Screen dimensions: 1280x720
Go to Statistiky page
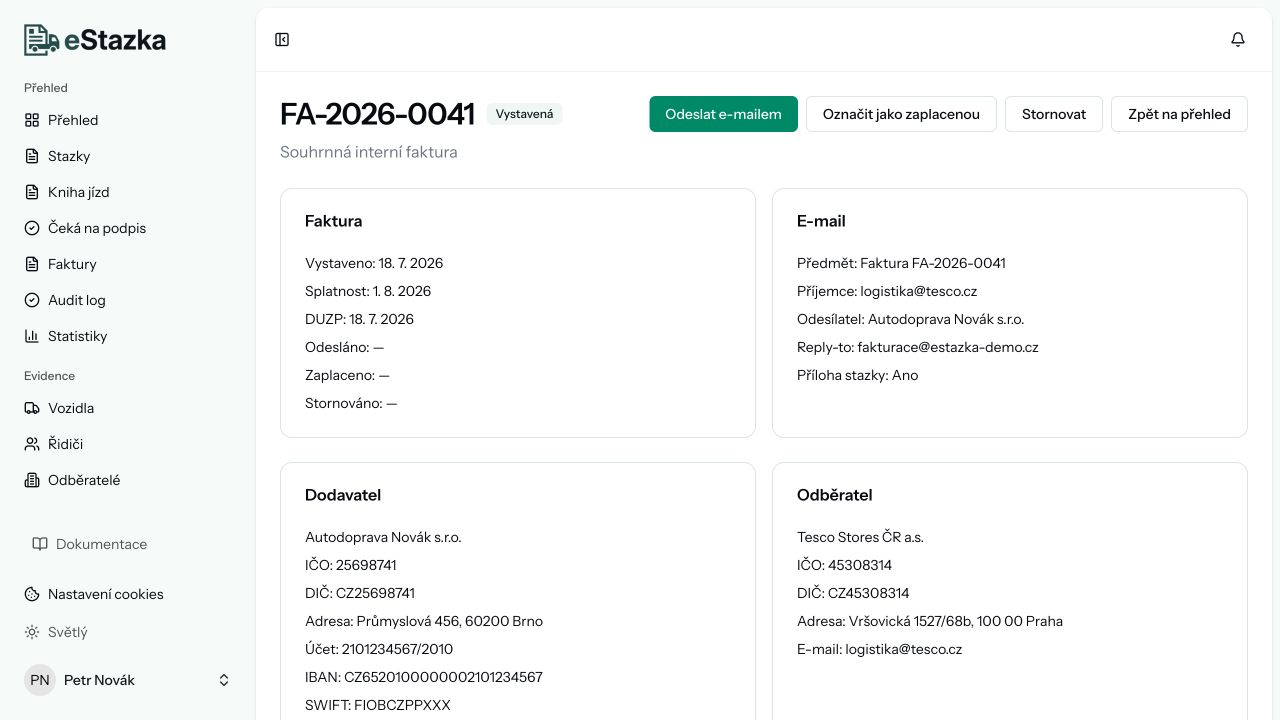(x=128, y=336)
